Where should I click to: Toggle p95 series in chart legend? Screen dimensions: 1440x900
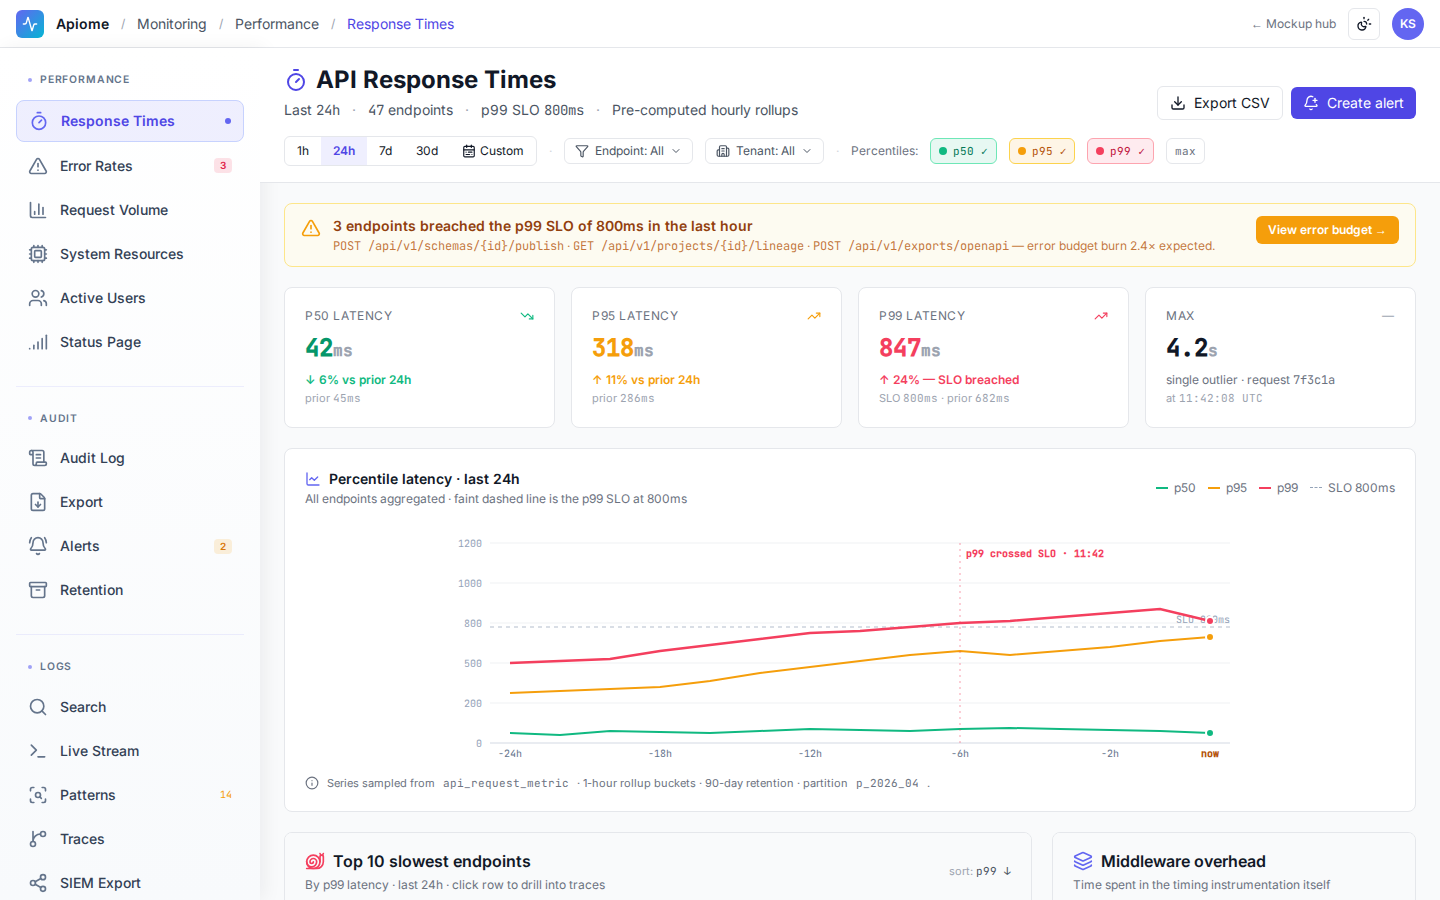tap(1228, 488)
